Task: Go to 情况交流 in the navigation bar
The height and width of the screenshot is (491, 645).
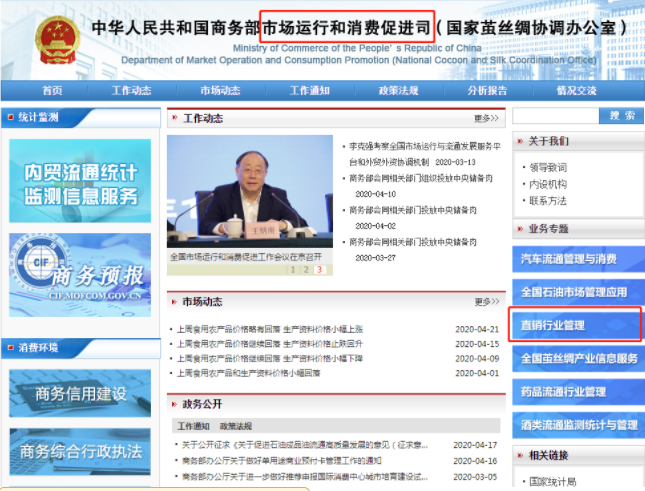Action: click(576, 90)
